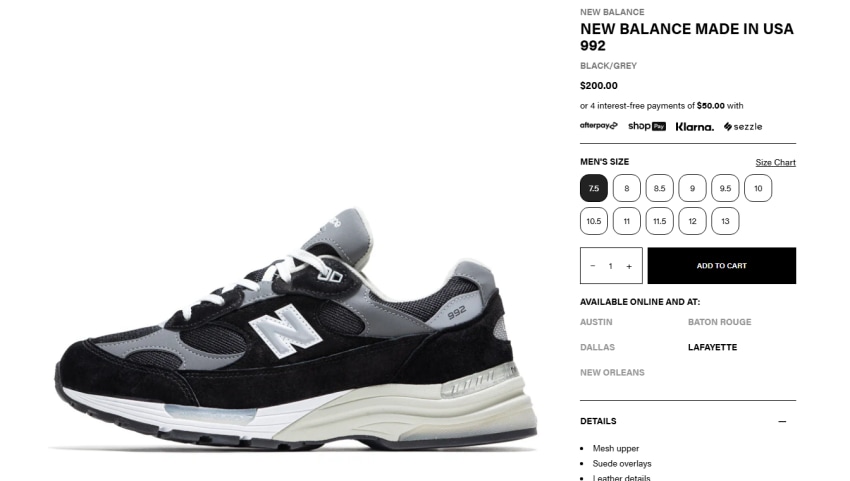Select men's size 8
Screen dimensions: 850x481
(x=627, y=188)
